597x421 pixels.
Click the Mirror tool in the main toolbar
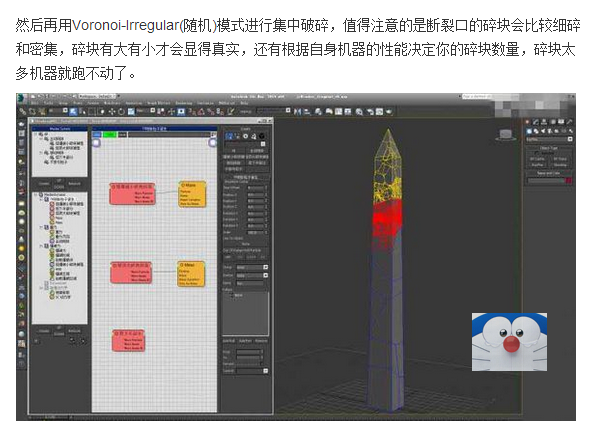298,111
